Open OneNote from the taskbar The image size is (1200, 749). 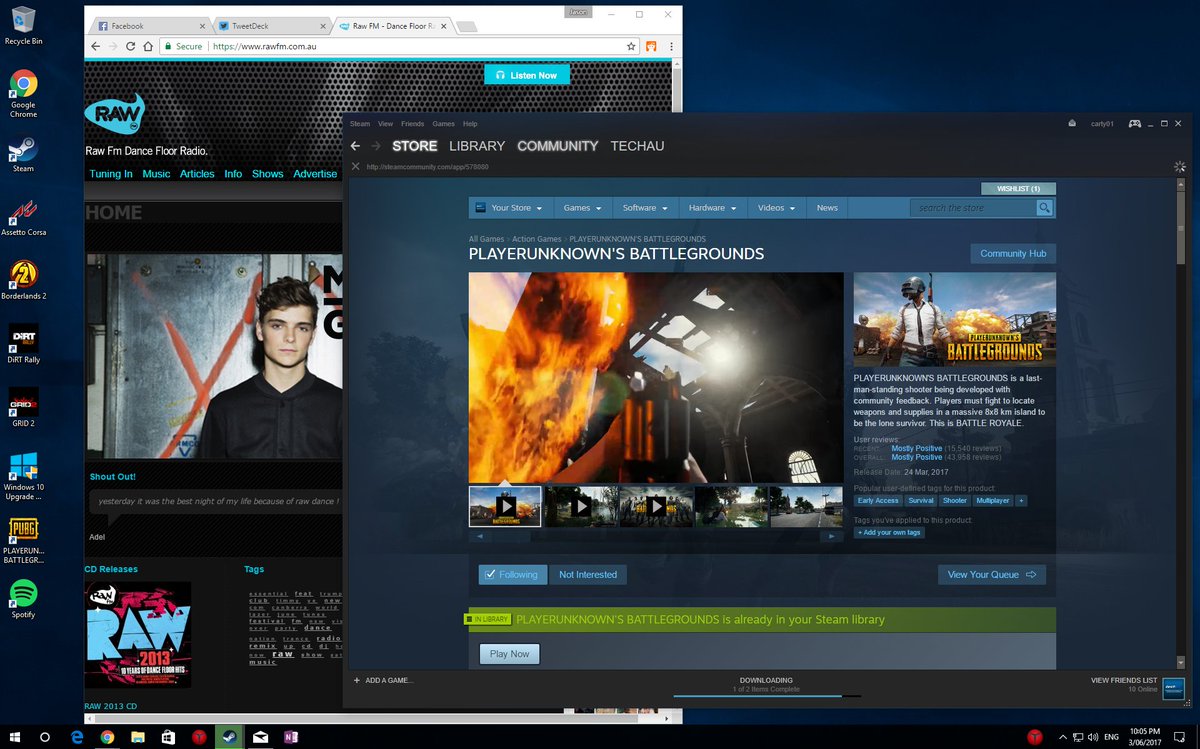point(290,737)
